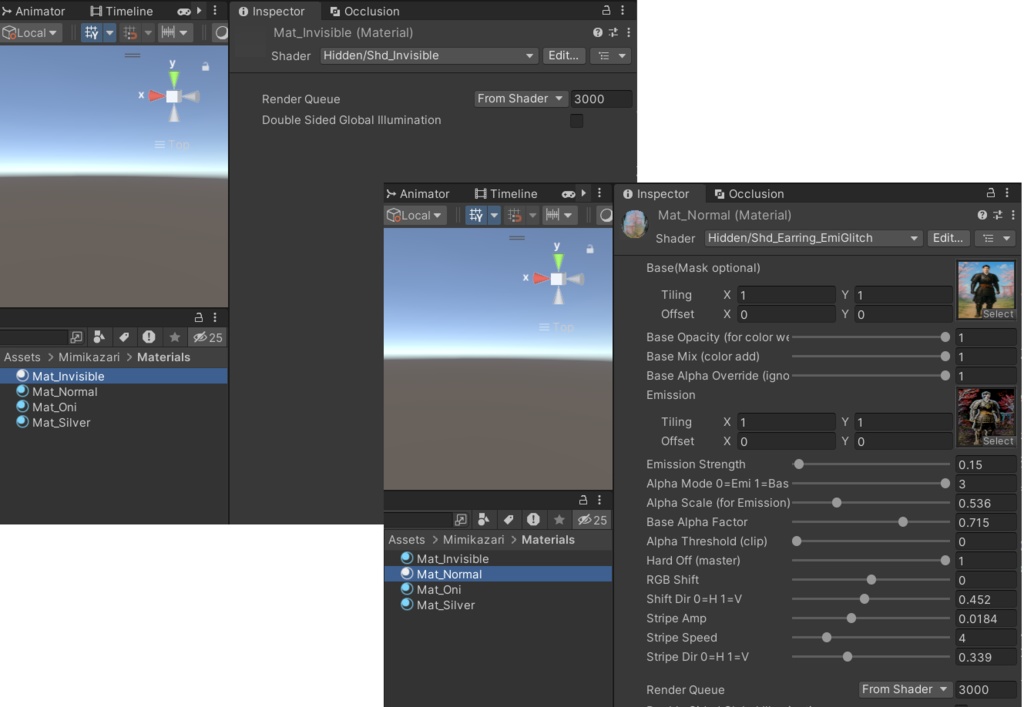Open From Shader queue dropdown in front Inspector
This screenshot has width=1024, height=707.
(904, 689)
